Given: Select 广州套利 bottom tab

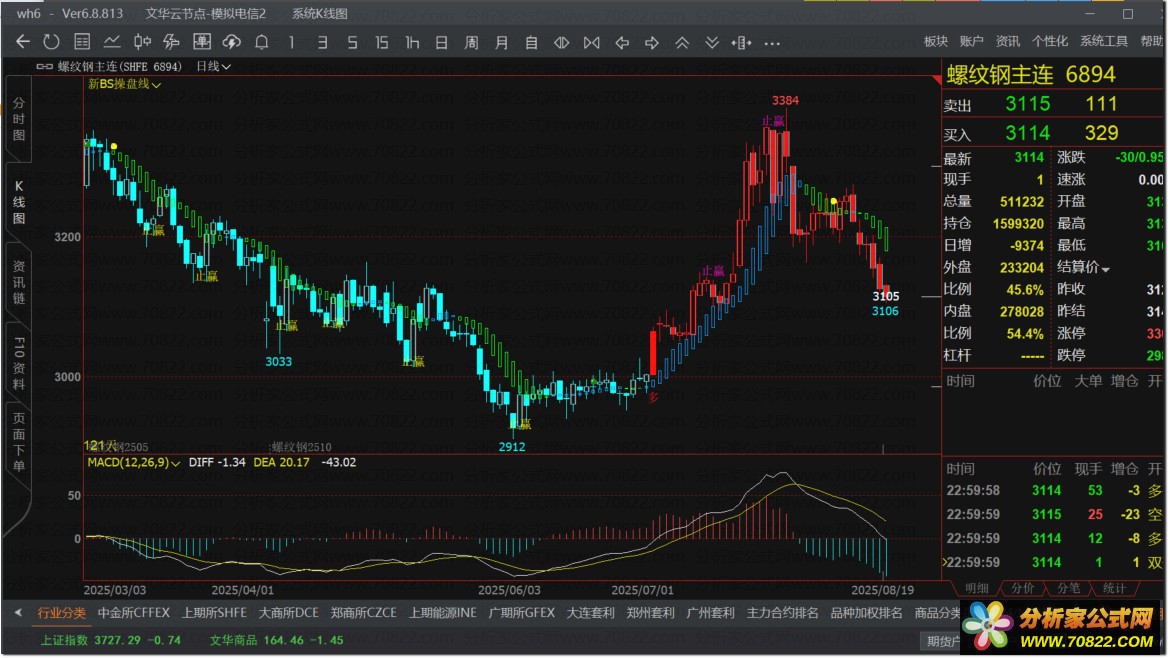Looking at the screenshot, I should (710, 612).
